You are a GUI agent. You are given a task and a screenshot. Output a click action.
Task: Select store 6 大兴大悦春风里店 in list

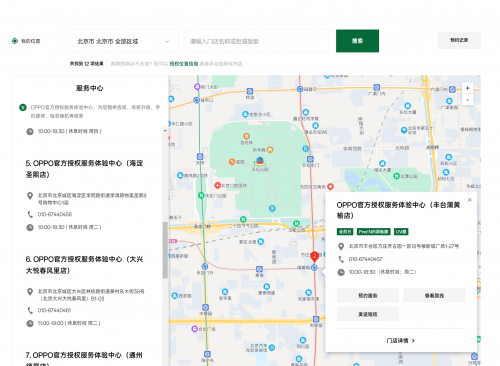(x=84, y=265)
